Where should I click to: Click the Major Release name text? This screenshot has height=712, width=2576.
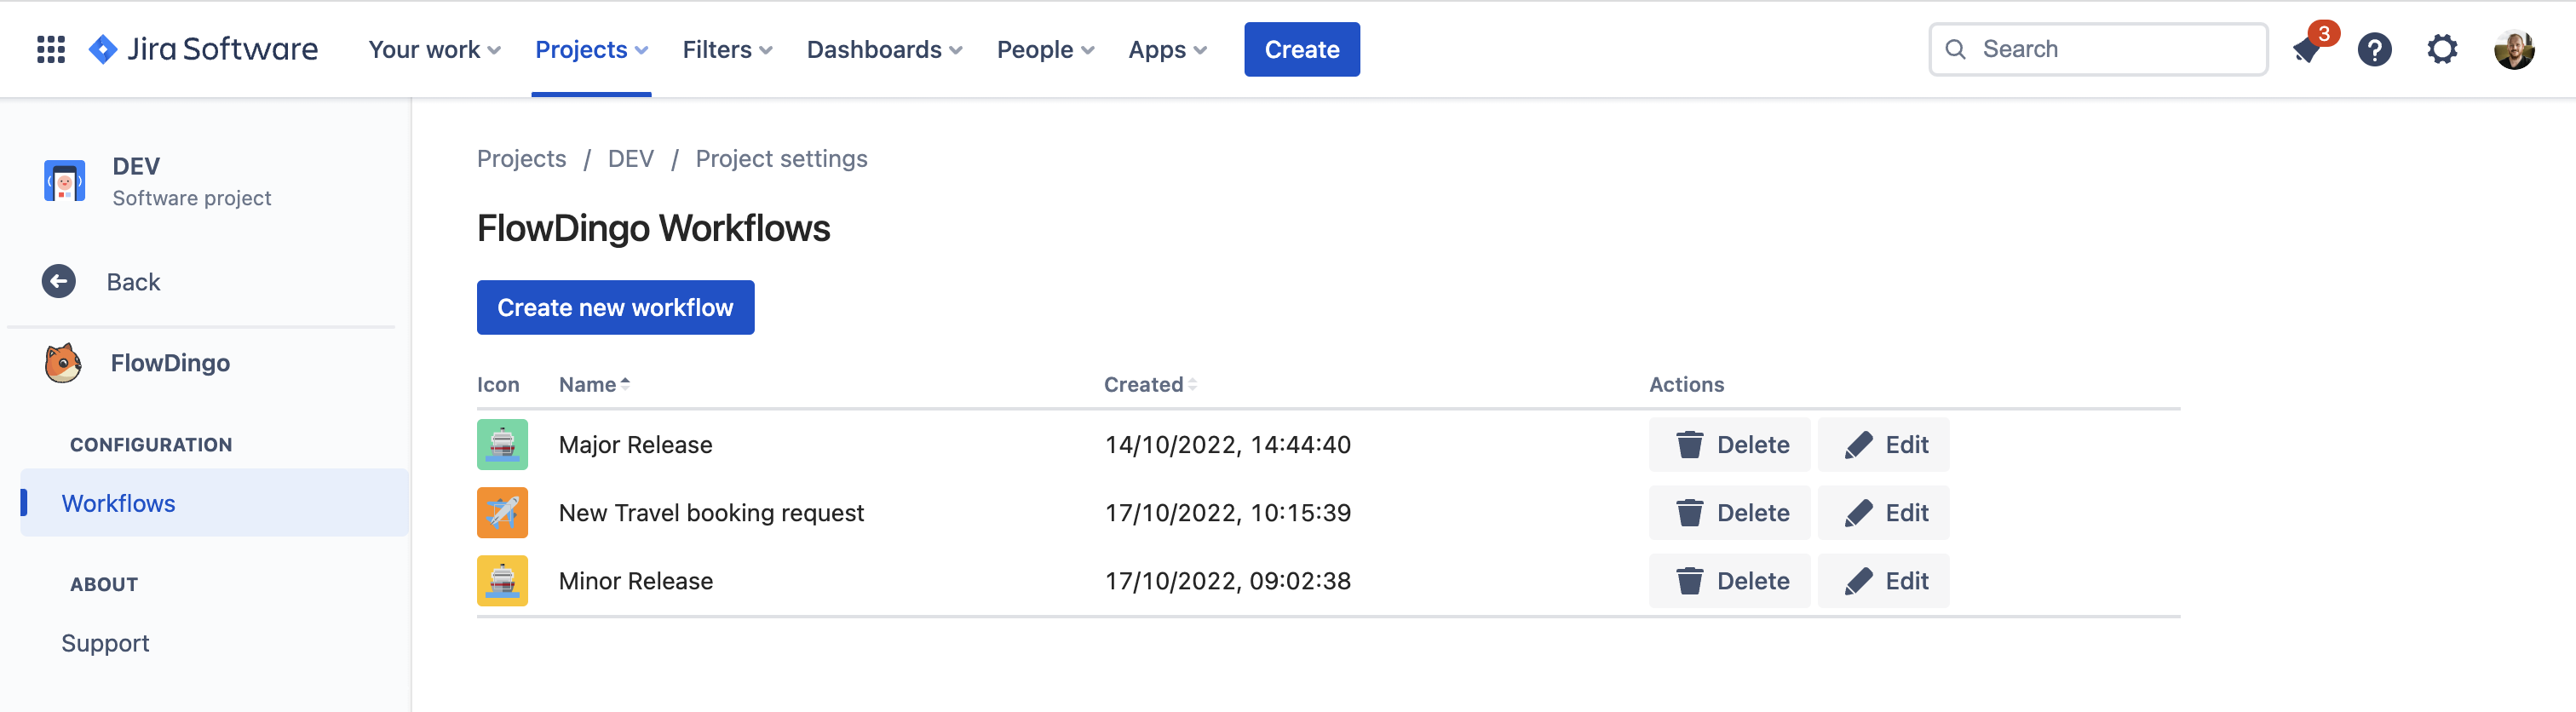coord(636,445)
